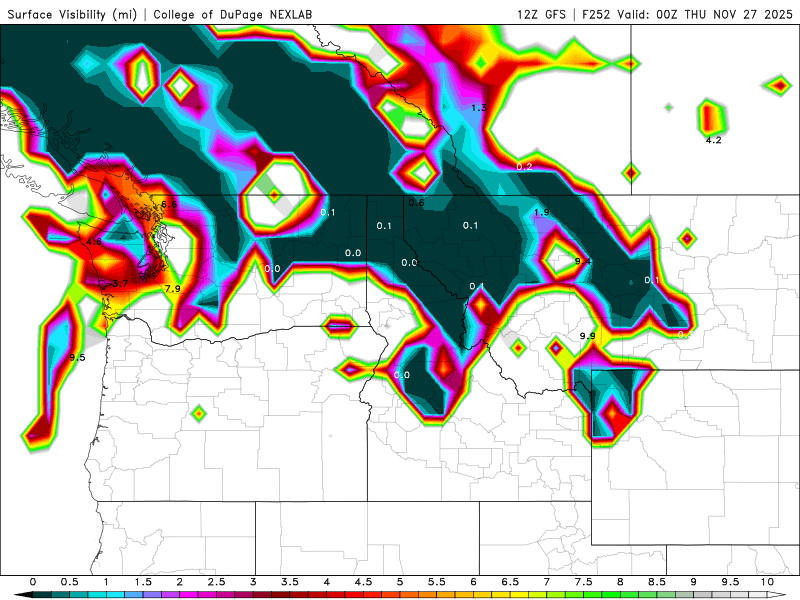Click the colorbar label '8'

620,582
